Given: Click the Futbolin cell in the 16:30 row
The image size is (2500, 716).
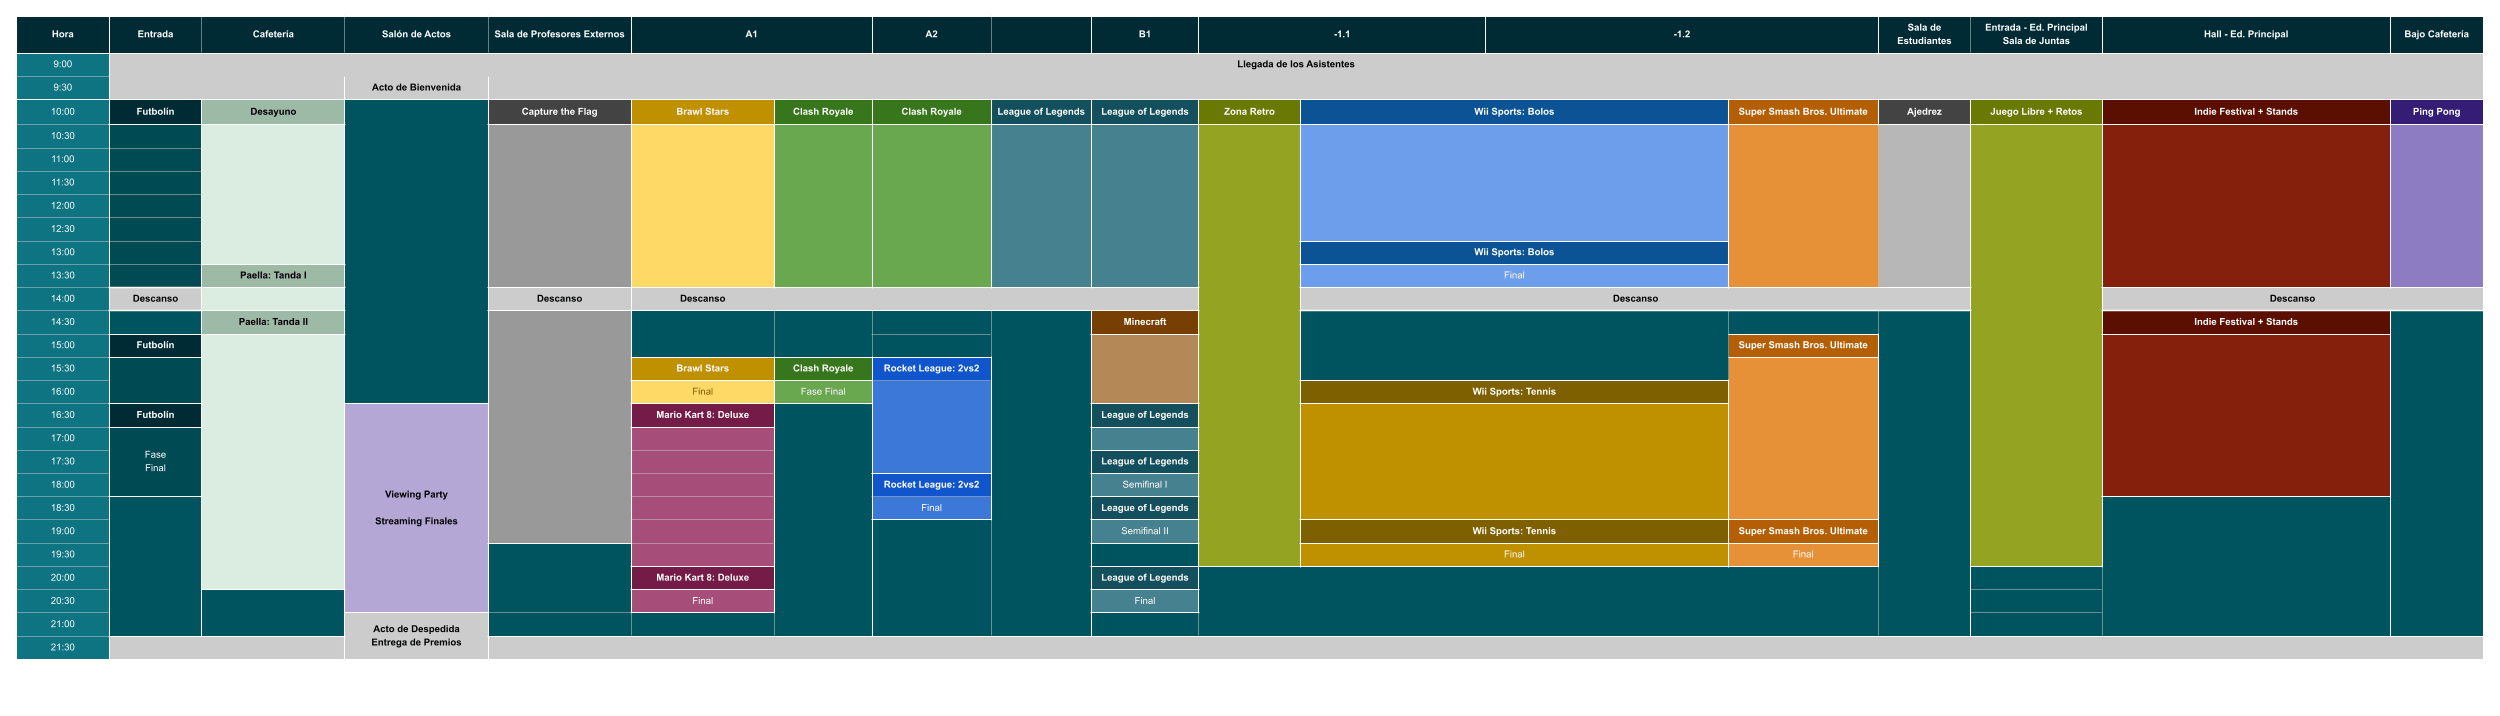Looking at the screenshot, I should coord(155,415).
